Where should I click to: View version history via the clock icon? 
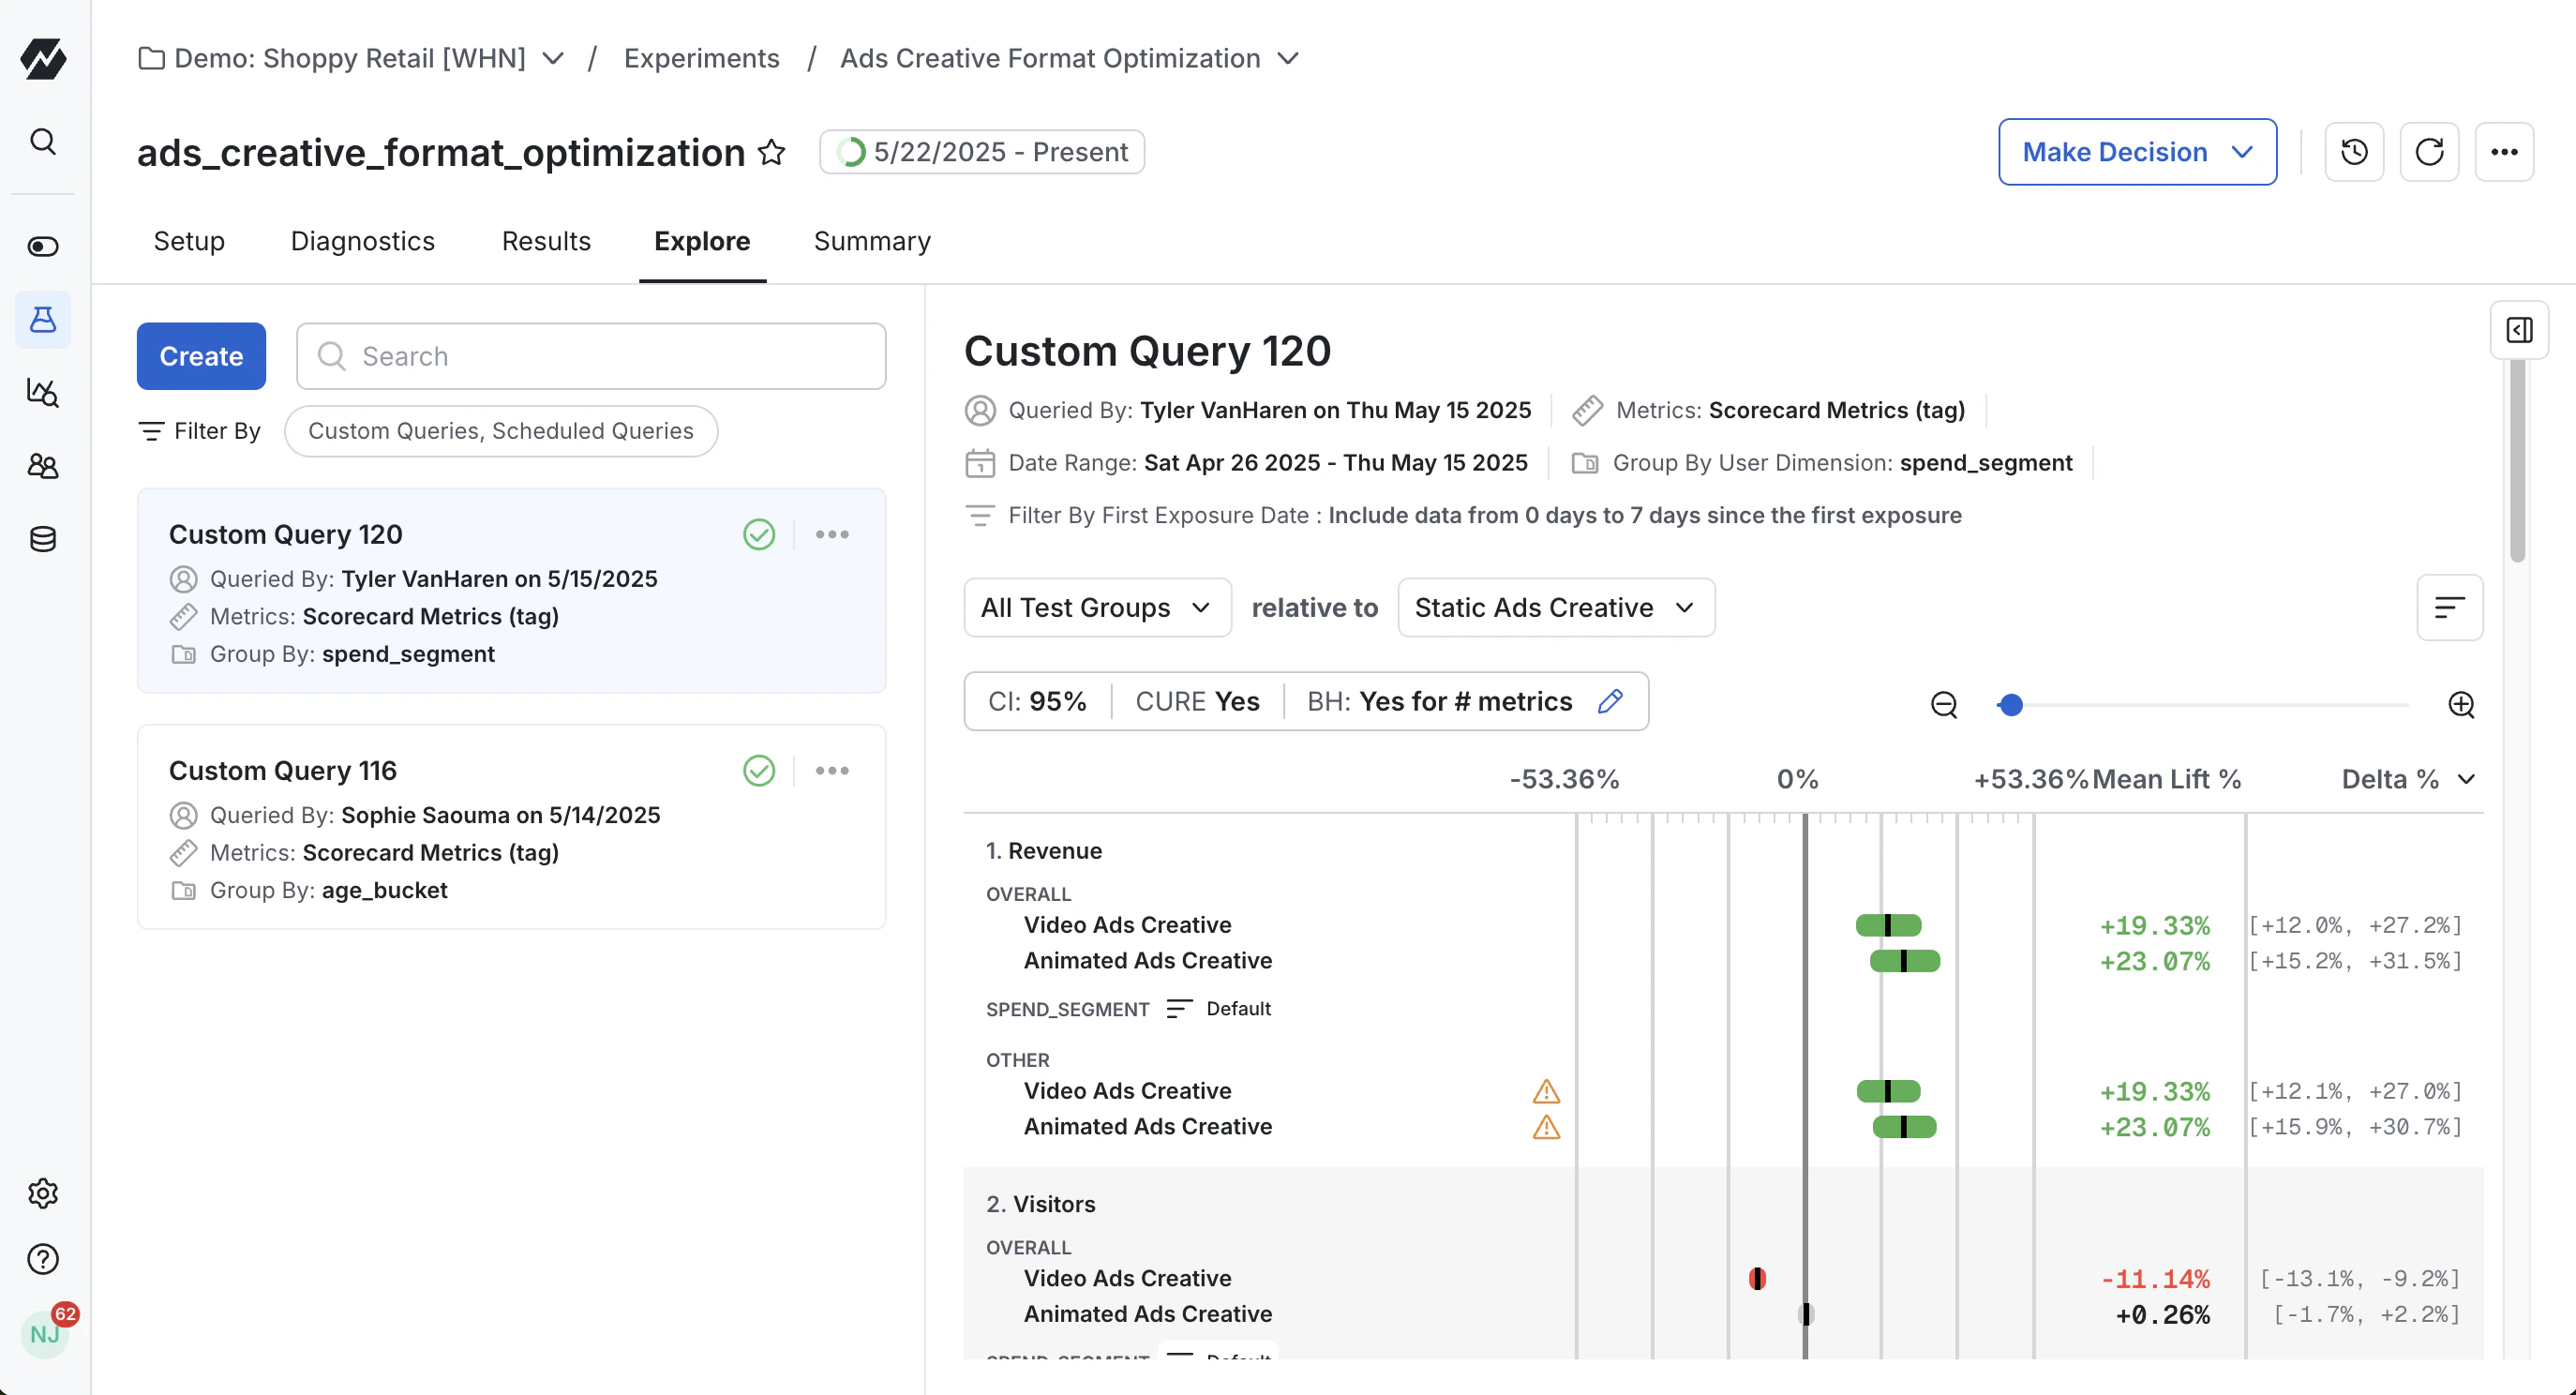pyautogui.click(x=2354, y=152)
